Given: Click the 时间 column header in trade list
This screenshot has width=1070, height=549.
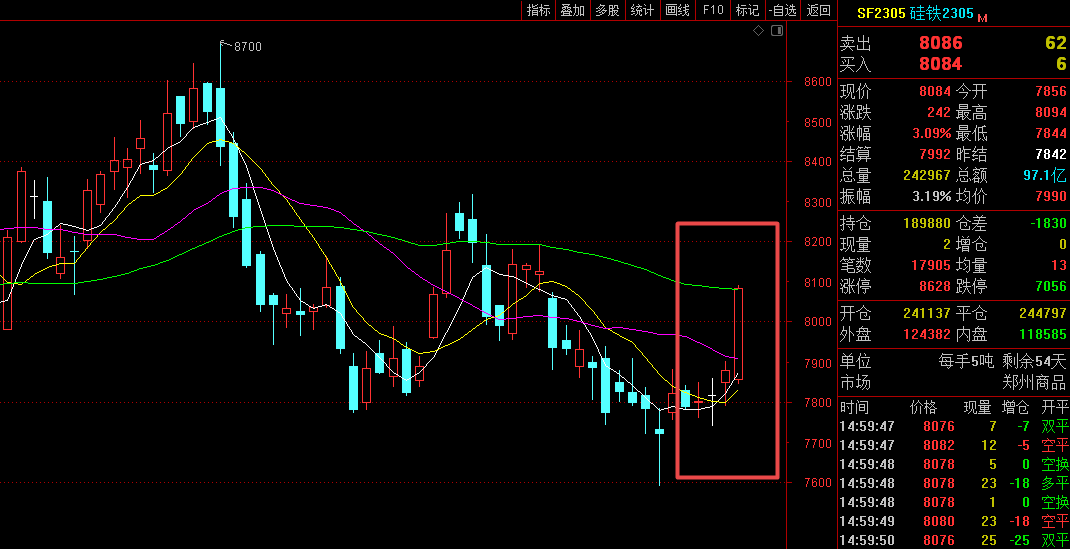Looking at the screenshot, I should (855, 407).
